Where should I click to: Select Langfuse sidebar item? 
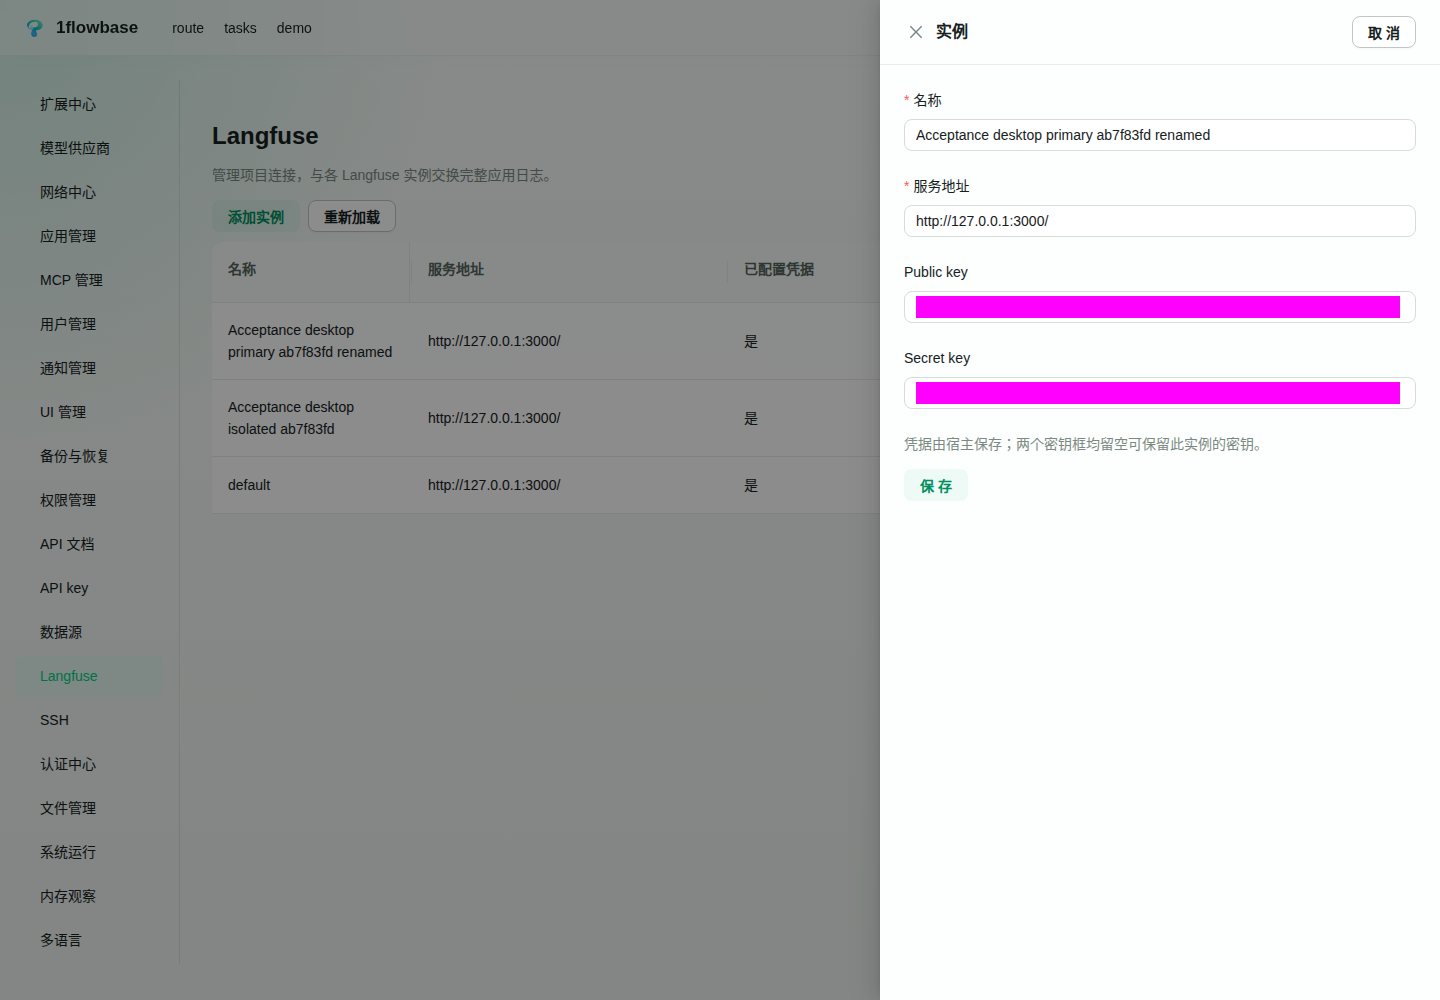[90, 676]
